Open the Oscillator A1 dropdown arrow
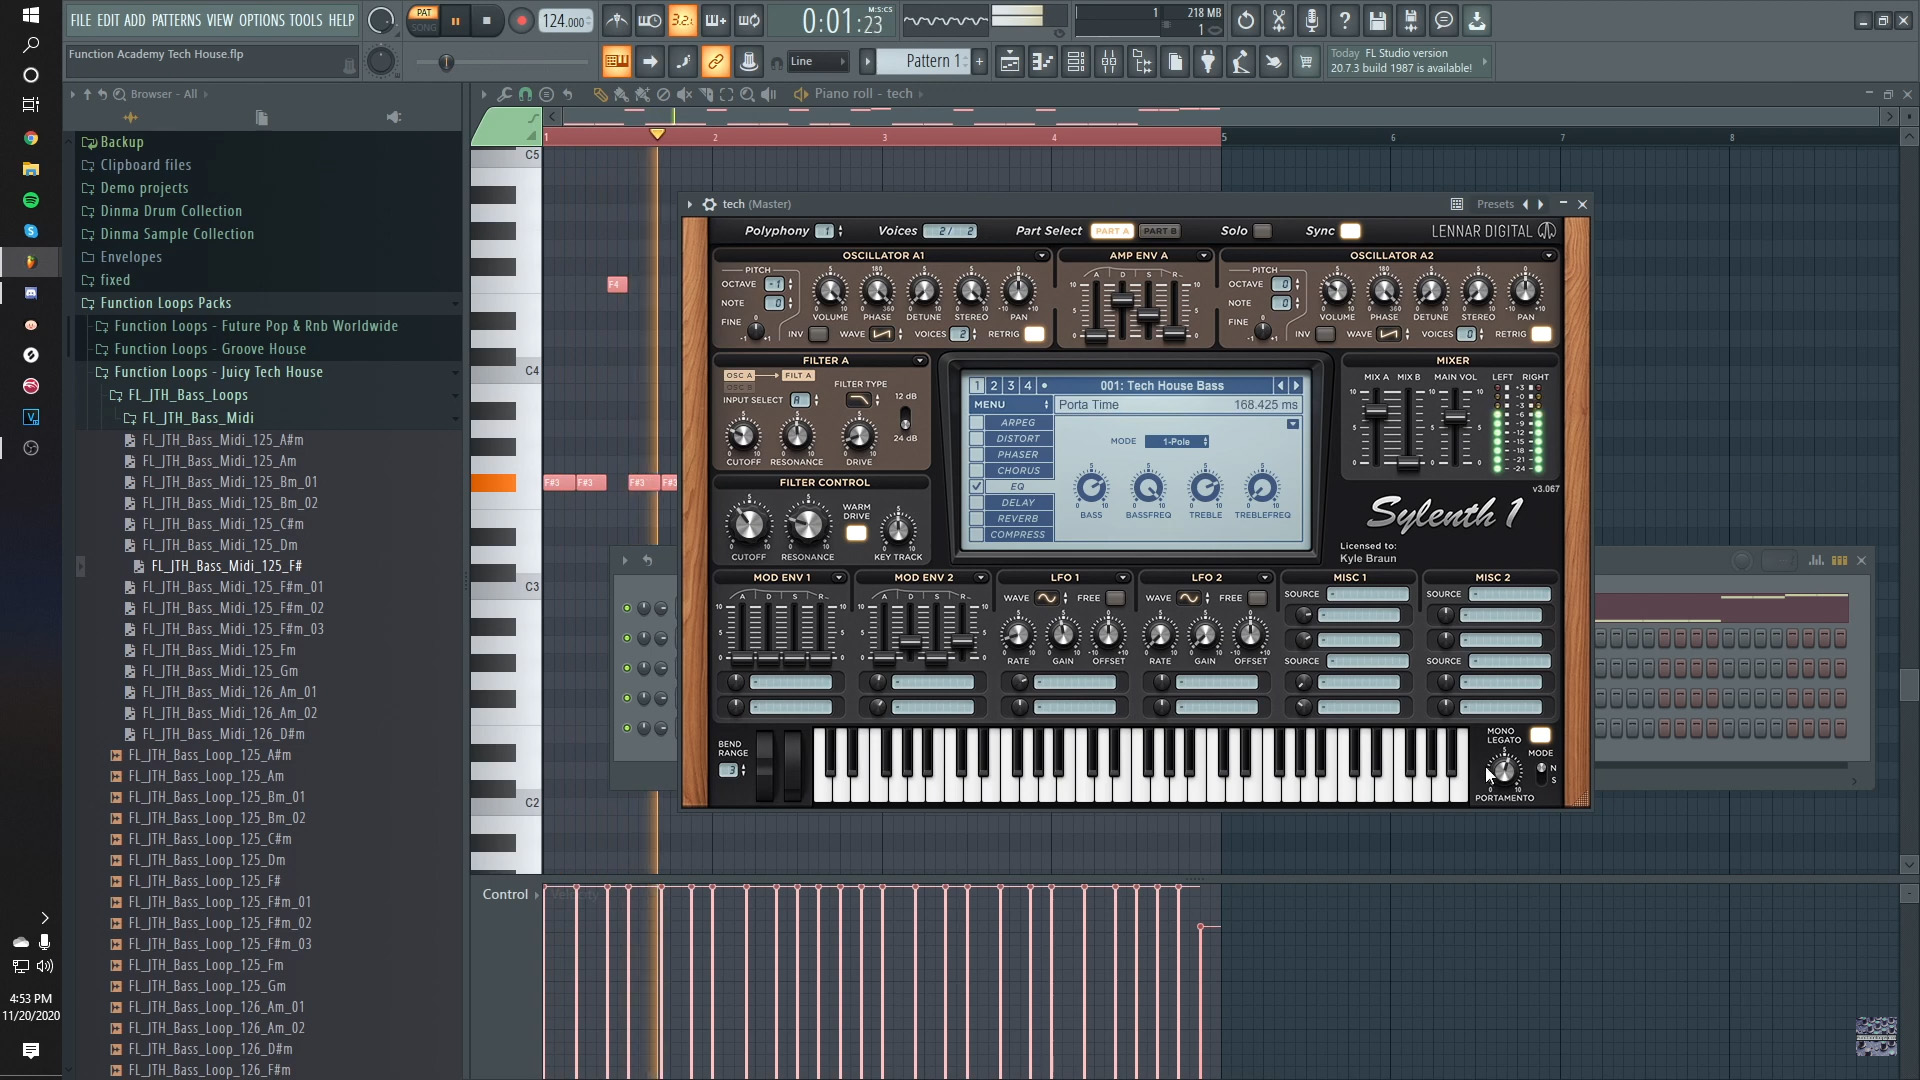This screenshot has width=1920, height=1080. [1042, 256]
